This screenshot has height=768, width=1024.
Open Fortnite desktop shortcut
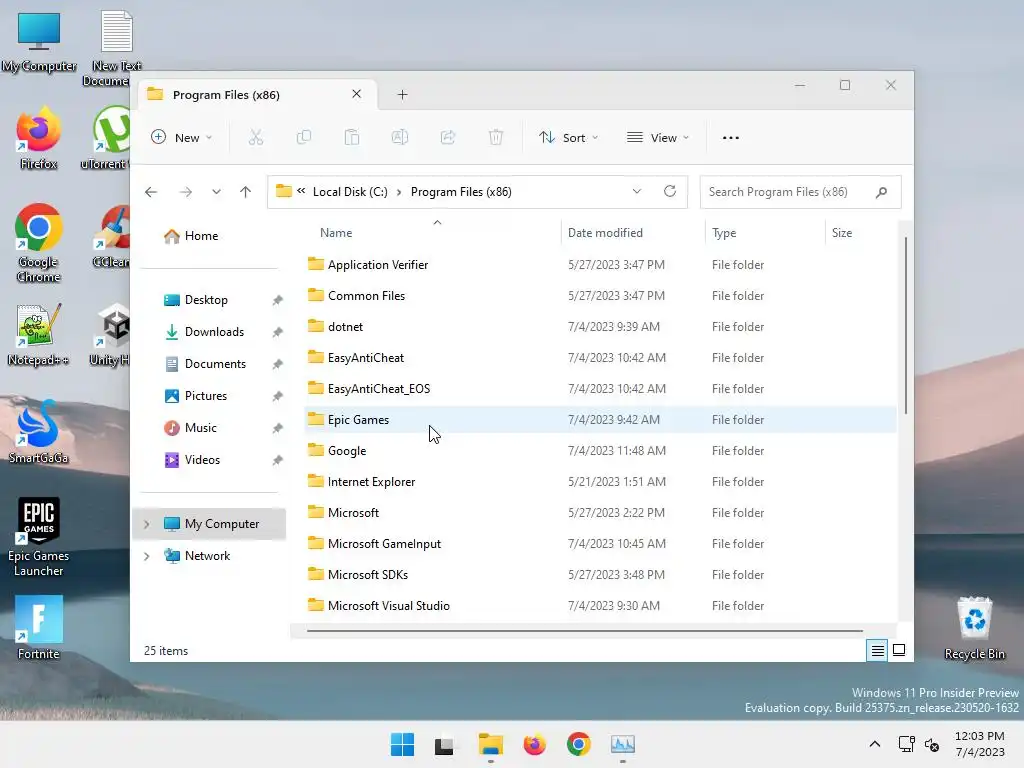tap(39, 628)
